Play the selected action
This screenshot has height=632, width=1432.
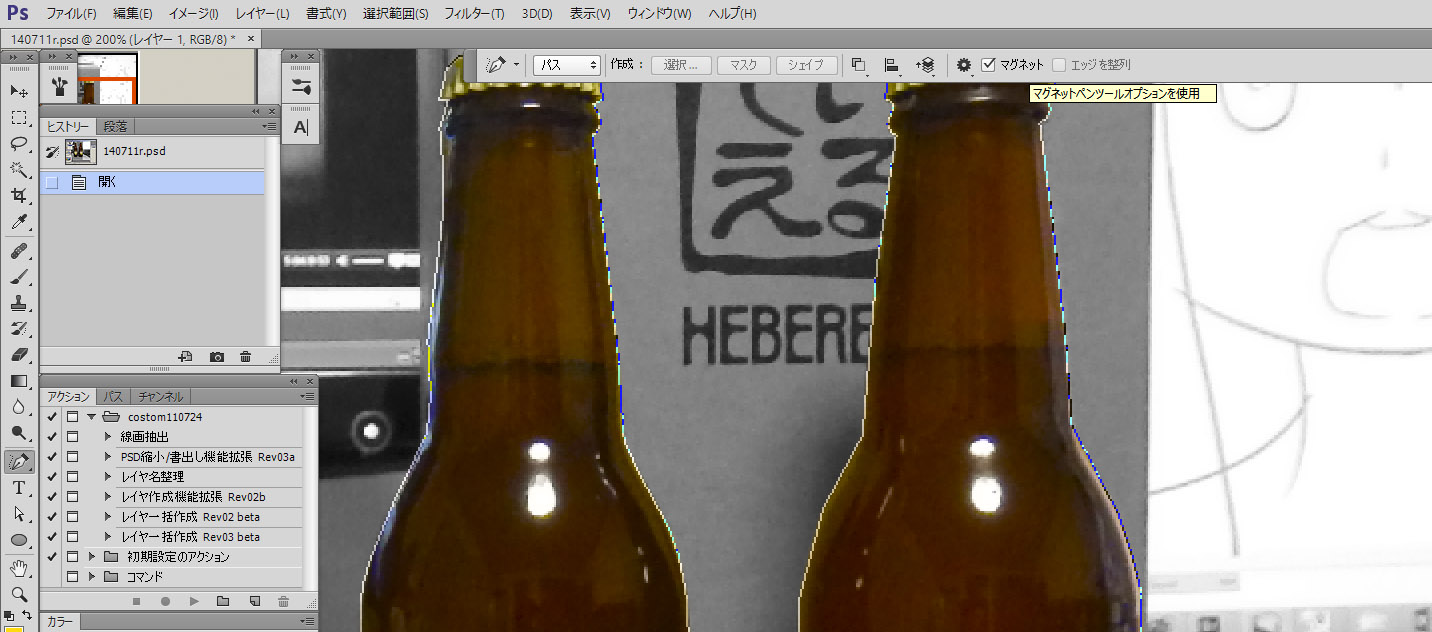[x=194, y=601]
